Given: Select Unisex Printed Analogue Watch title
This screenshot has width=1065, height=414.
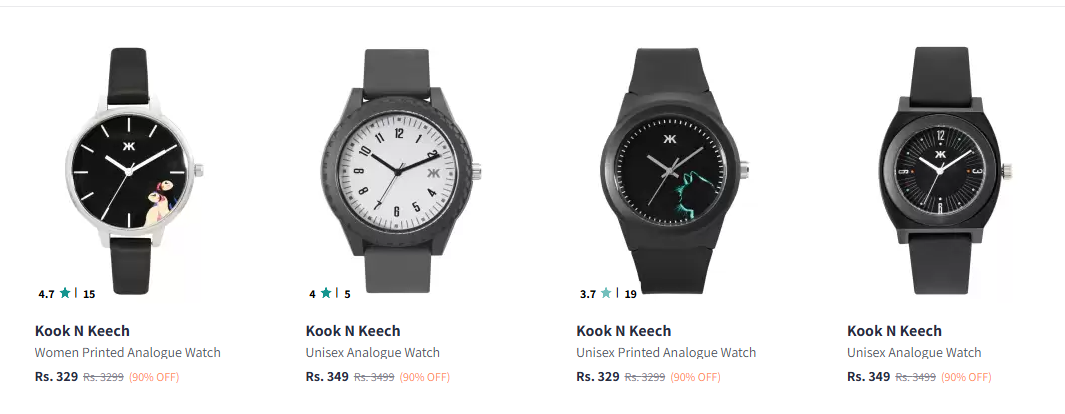Looking at the screenshot, I should 666,353.
